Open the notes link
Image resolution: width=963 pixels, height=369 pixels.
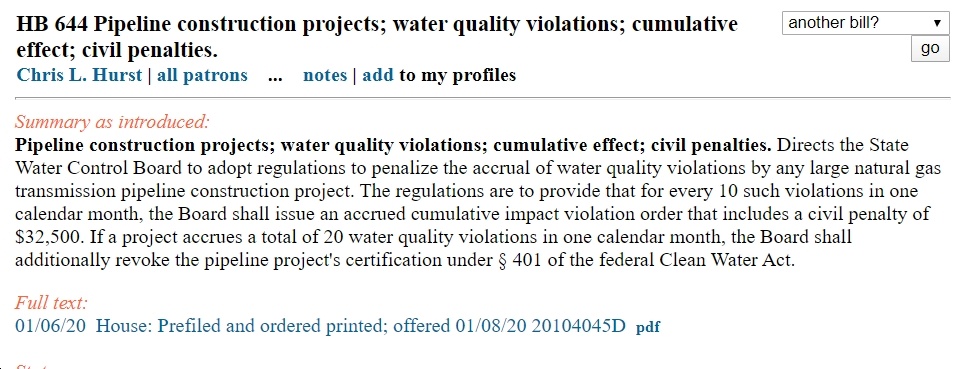tap(325, 75)
